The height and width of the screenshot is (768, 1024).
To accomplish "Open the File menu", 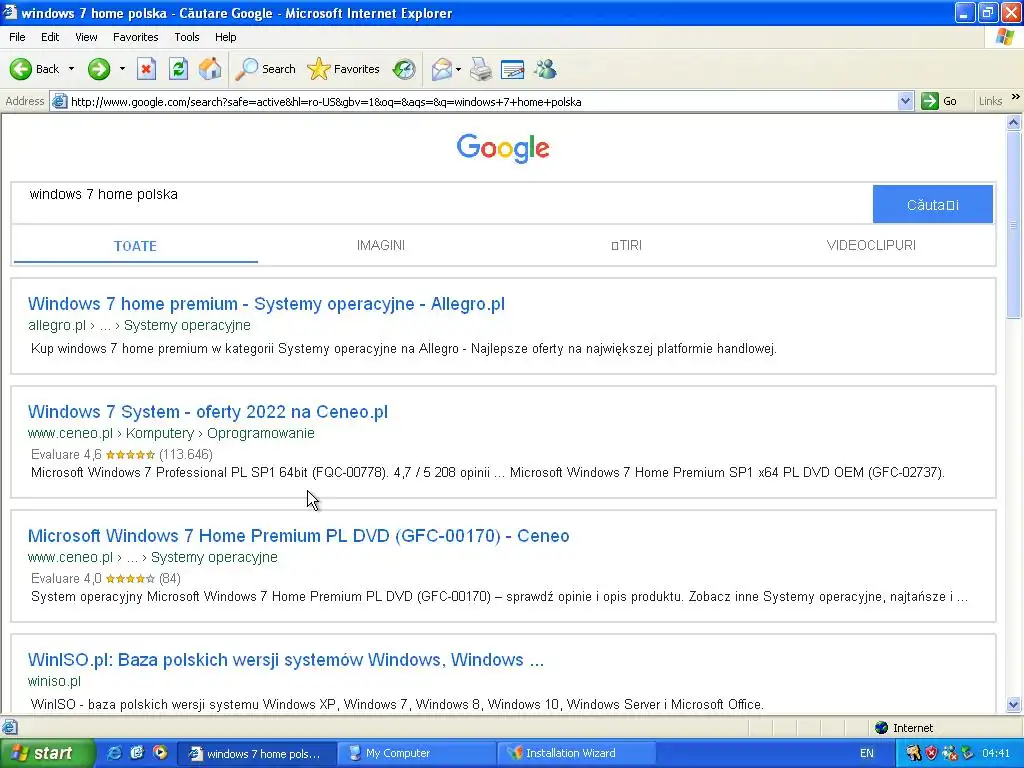I will (x=17, y=37).
